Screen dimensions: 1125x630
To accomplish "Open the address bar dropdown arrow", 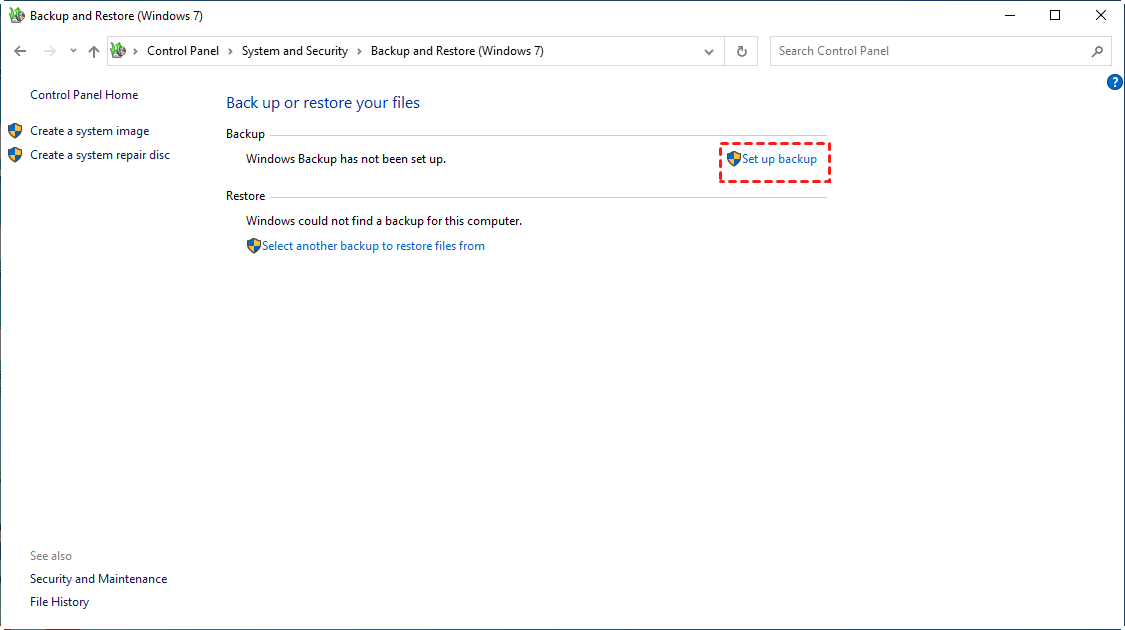I will [709, 50].
